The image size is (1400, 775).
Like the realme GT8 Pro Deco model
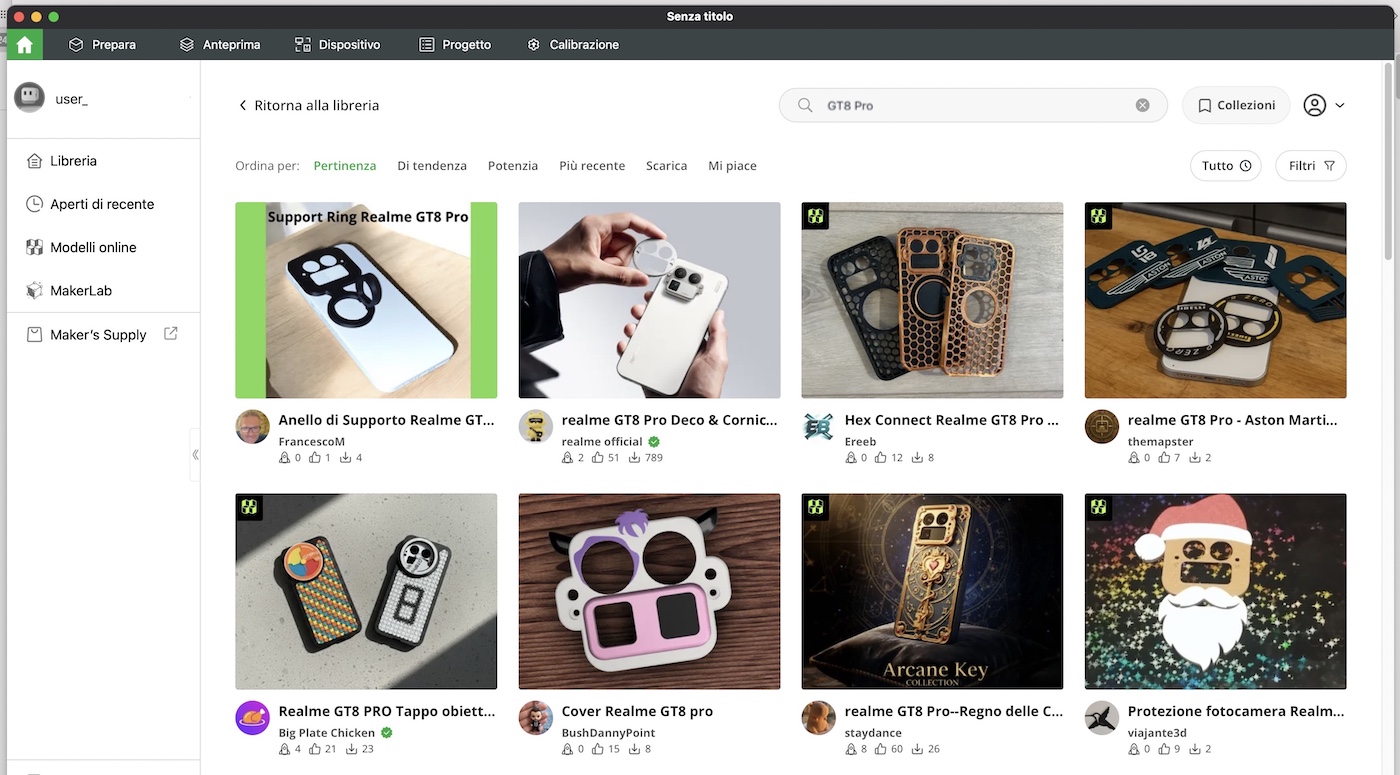pos(598,458)
